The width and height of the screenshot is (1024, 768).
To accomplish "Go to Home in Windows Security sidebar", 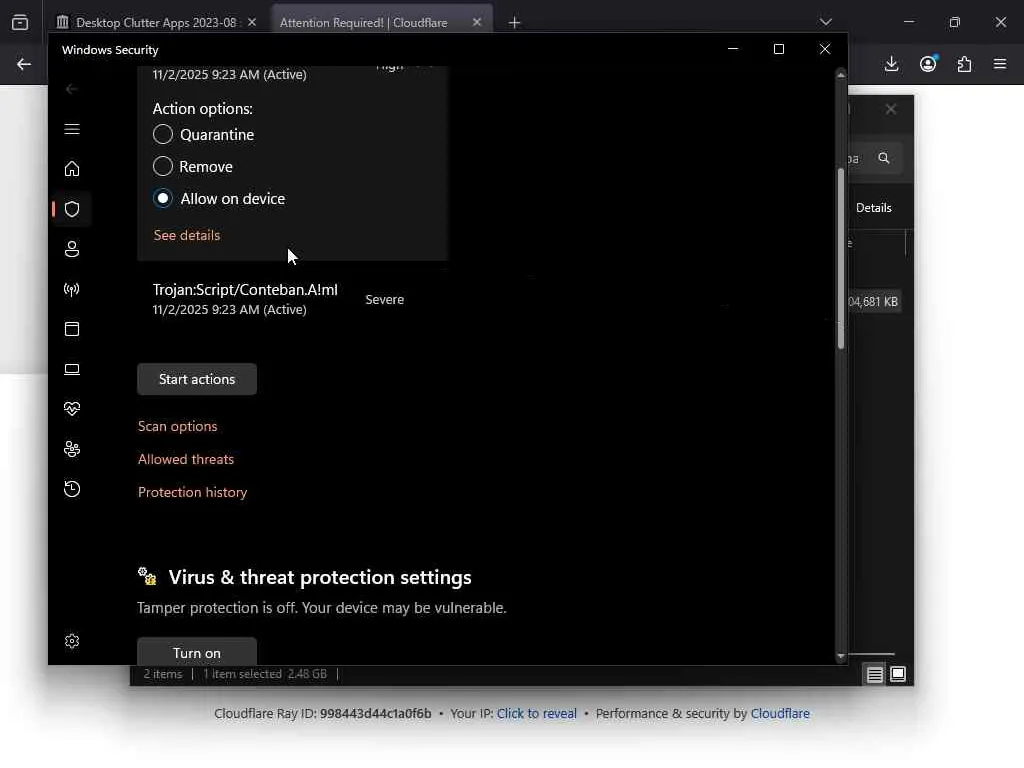I will [x=72, y=169].
